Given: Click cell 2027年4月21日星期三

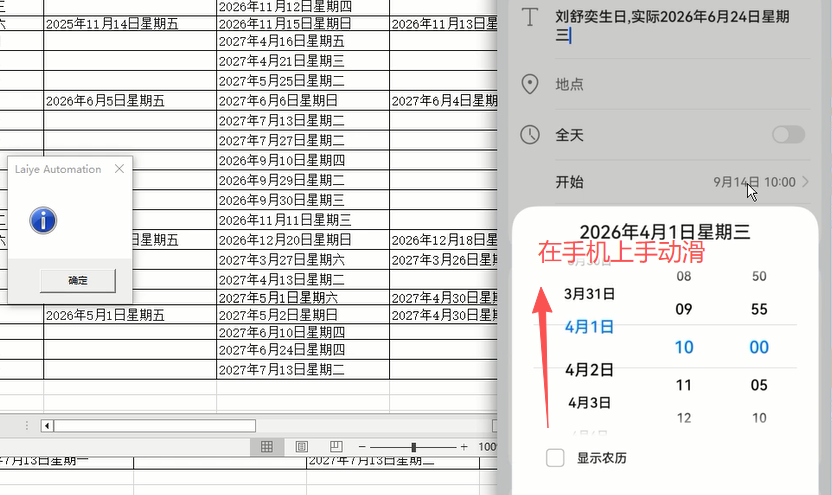Looking at the screenshot, I should coord(303,61).
